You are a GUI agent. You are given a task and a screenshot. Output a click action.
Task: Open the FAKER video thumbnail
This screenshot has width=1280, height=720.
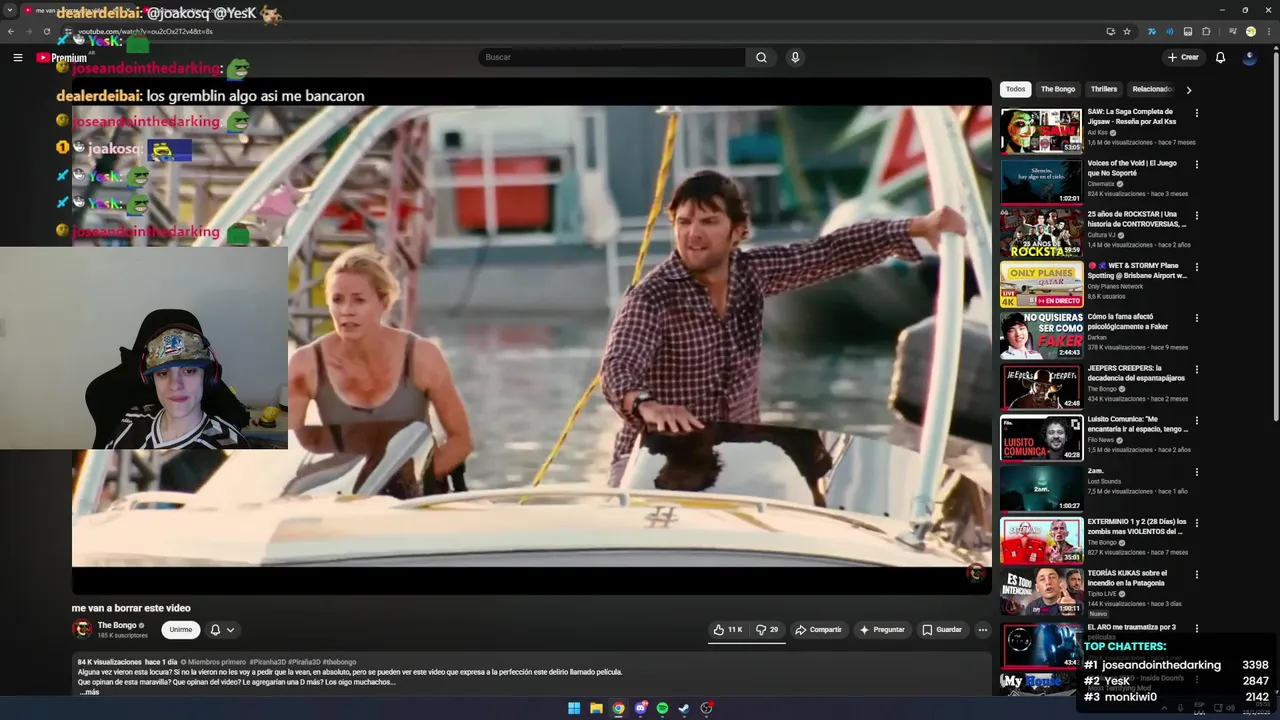1041,335
